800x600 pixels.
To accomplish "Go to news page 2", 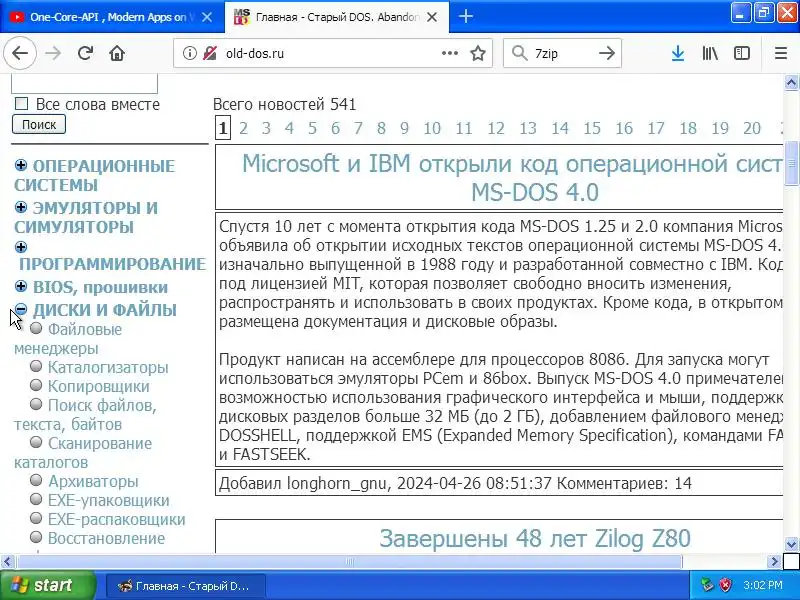I will 243,128.
